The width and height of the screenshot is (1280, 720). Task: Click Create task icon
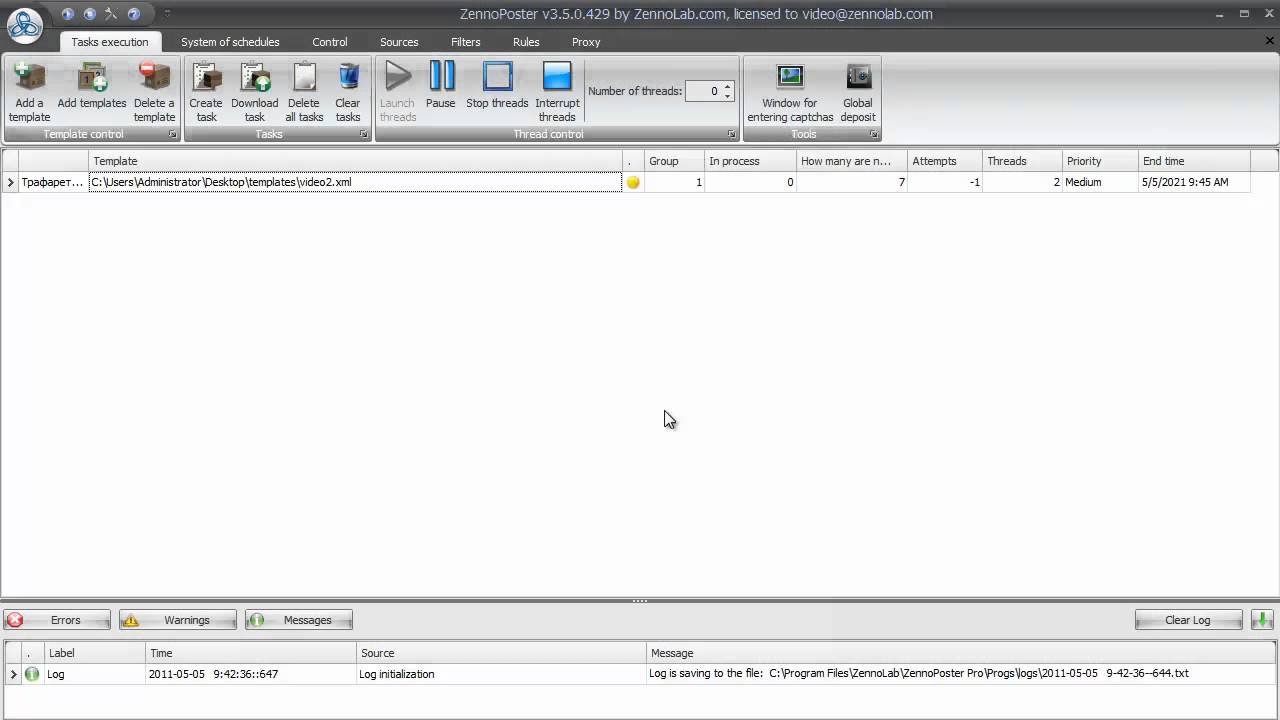[206, 77]
